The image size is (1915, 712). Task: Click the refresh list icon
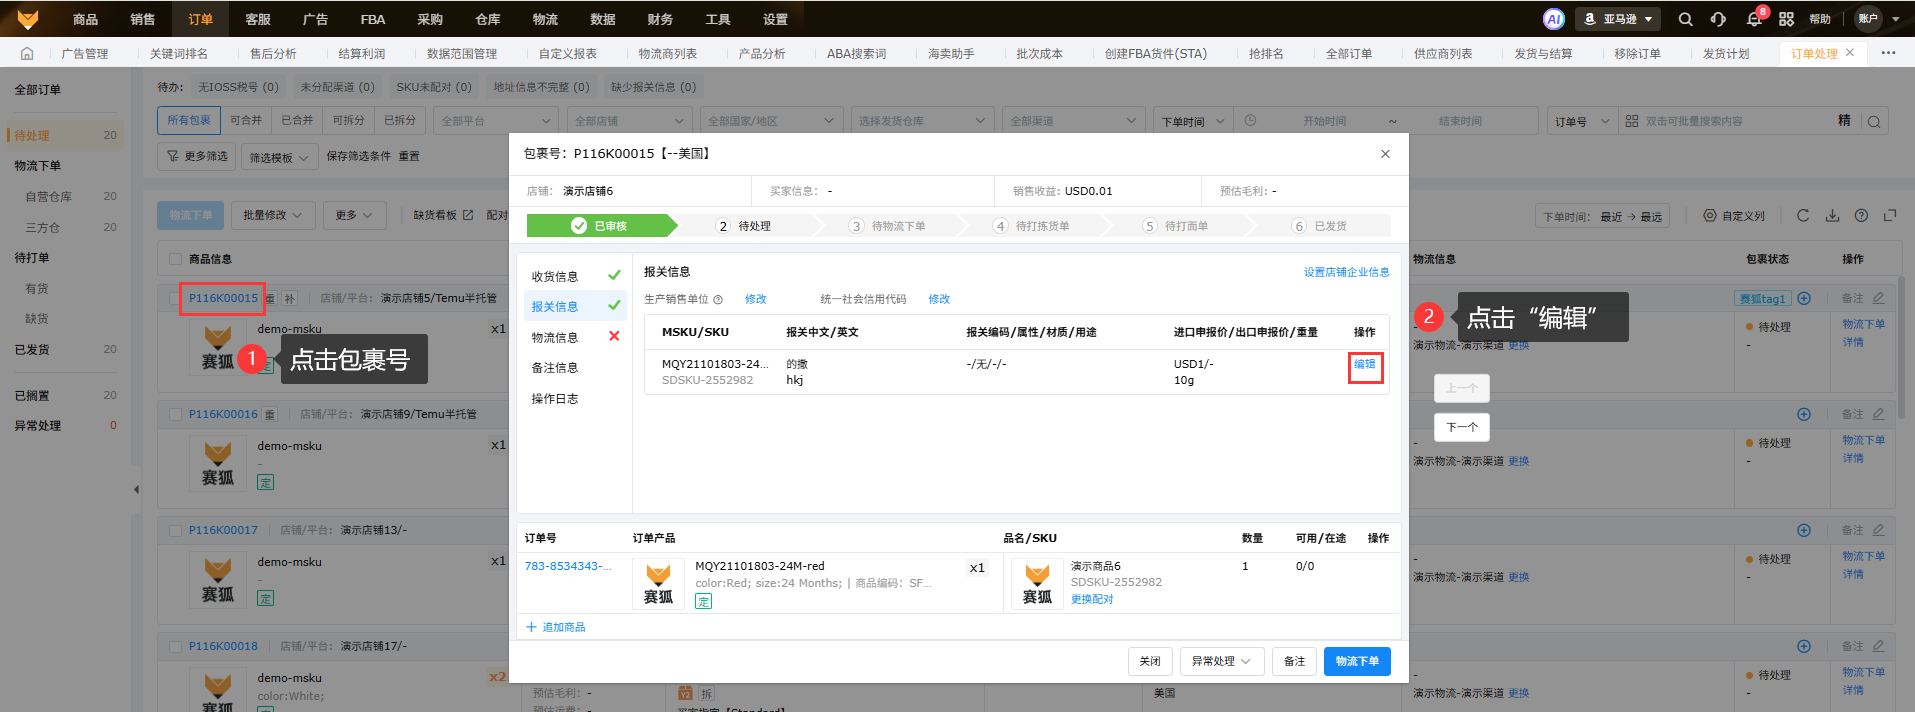[1803, 215]
